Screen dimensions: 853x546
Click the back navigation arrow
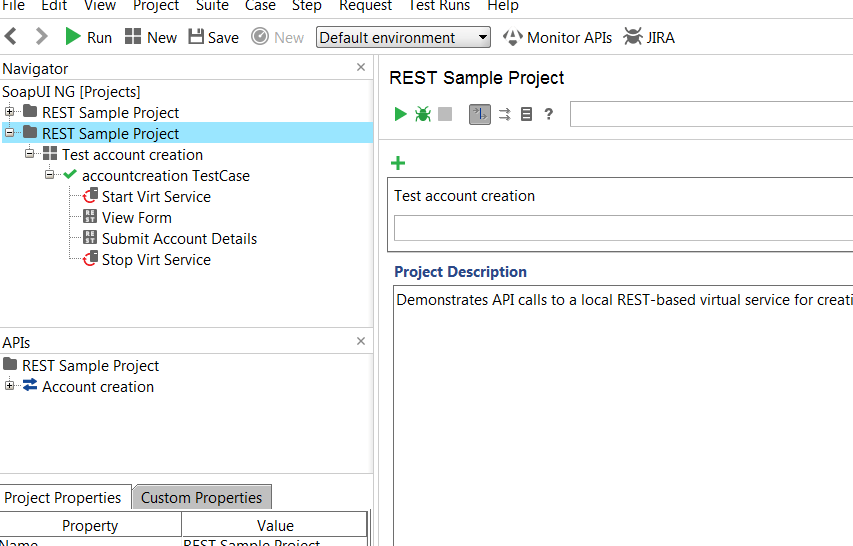(11, 37)
